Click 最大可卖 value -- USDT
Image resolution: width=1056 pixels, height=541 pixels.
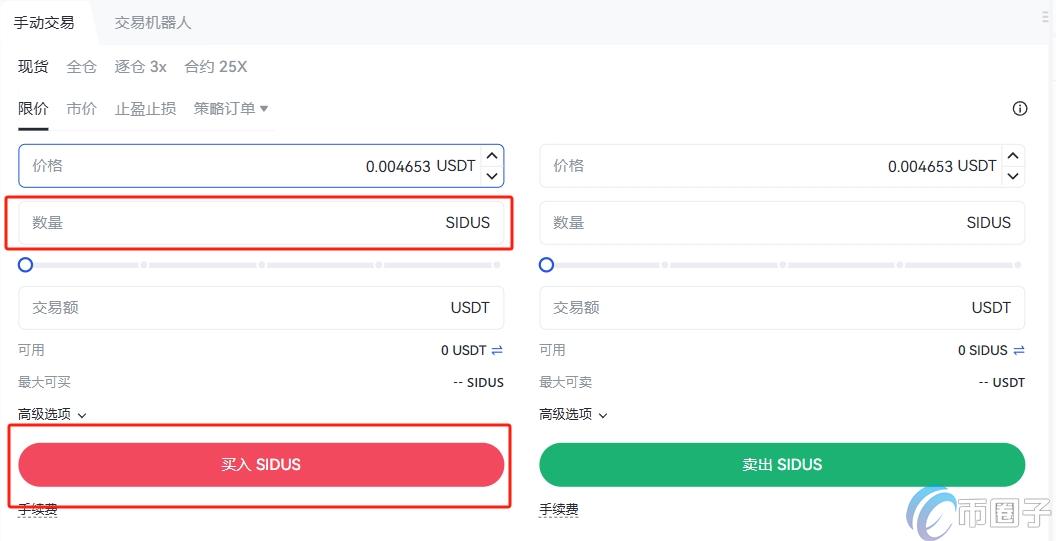coord(1001,383)
